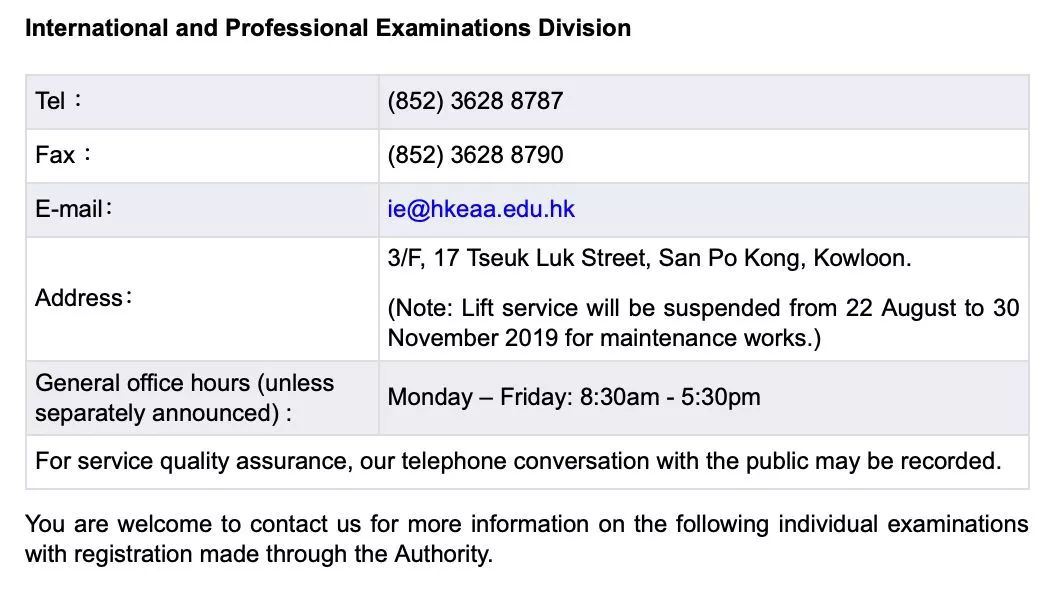
Task: Click the General office hours label
Action: 185,397
